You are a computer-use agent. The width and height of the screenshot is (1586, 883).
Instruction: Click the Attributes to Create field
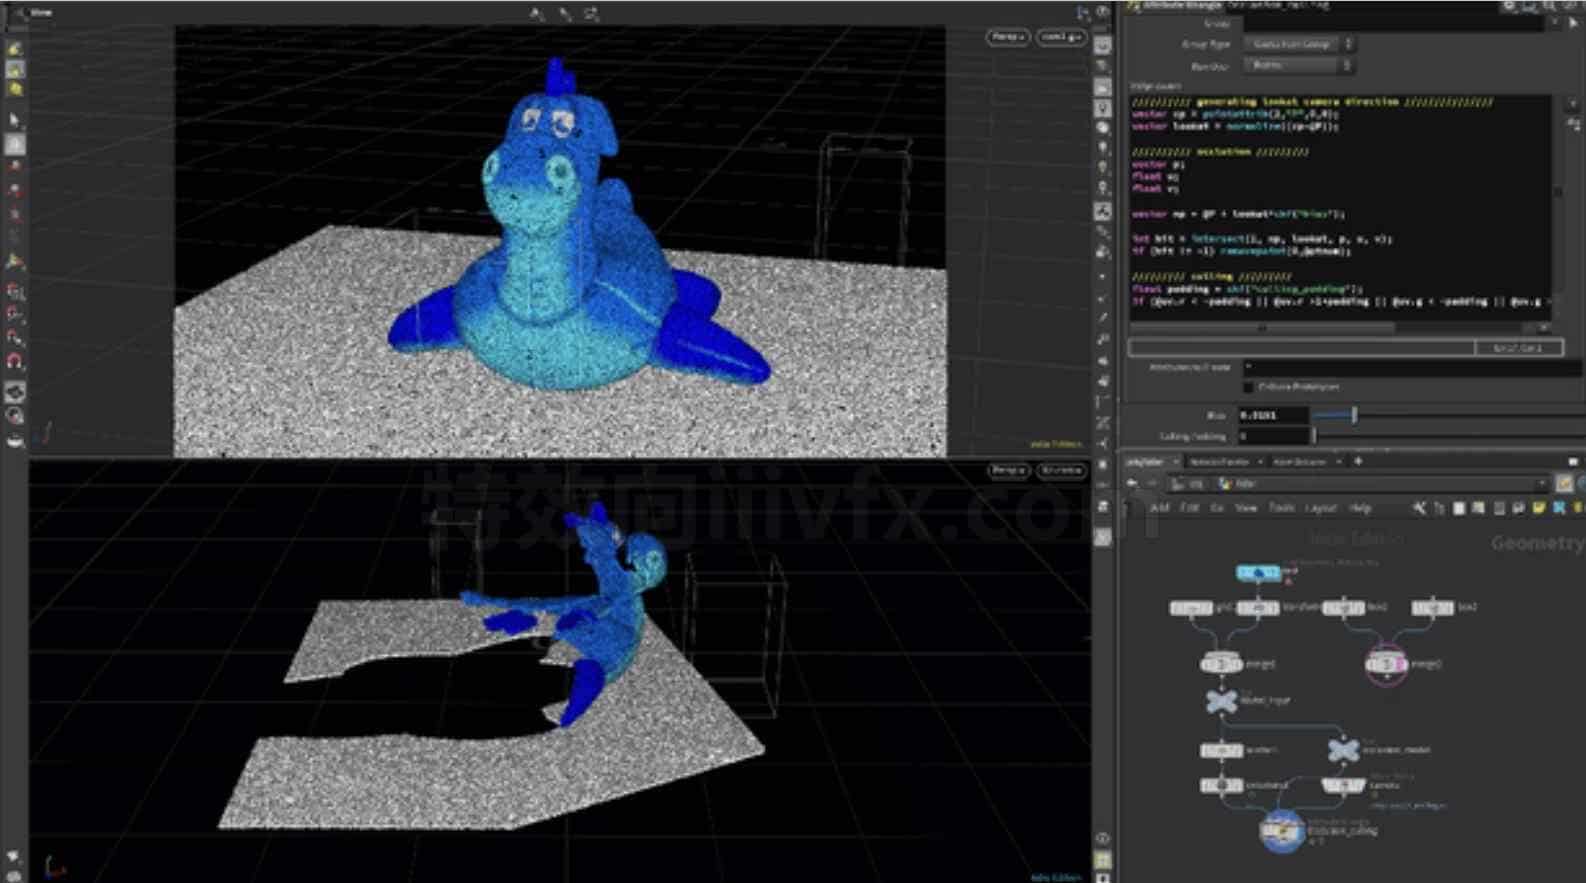click(1413, 368)
